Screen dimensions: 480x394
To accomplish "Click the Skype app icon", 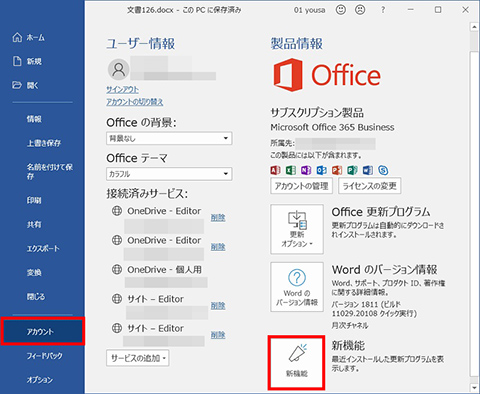I will point(383,170).
